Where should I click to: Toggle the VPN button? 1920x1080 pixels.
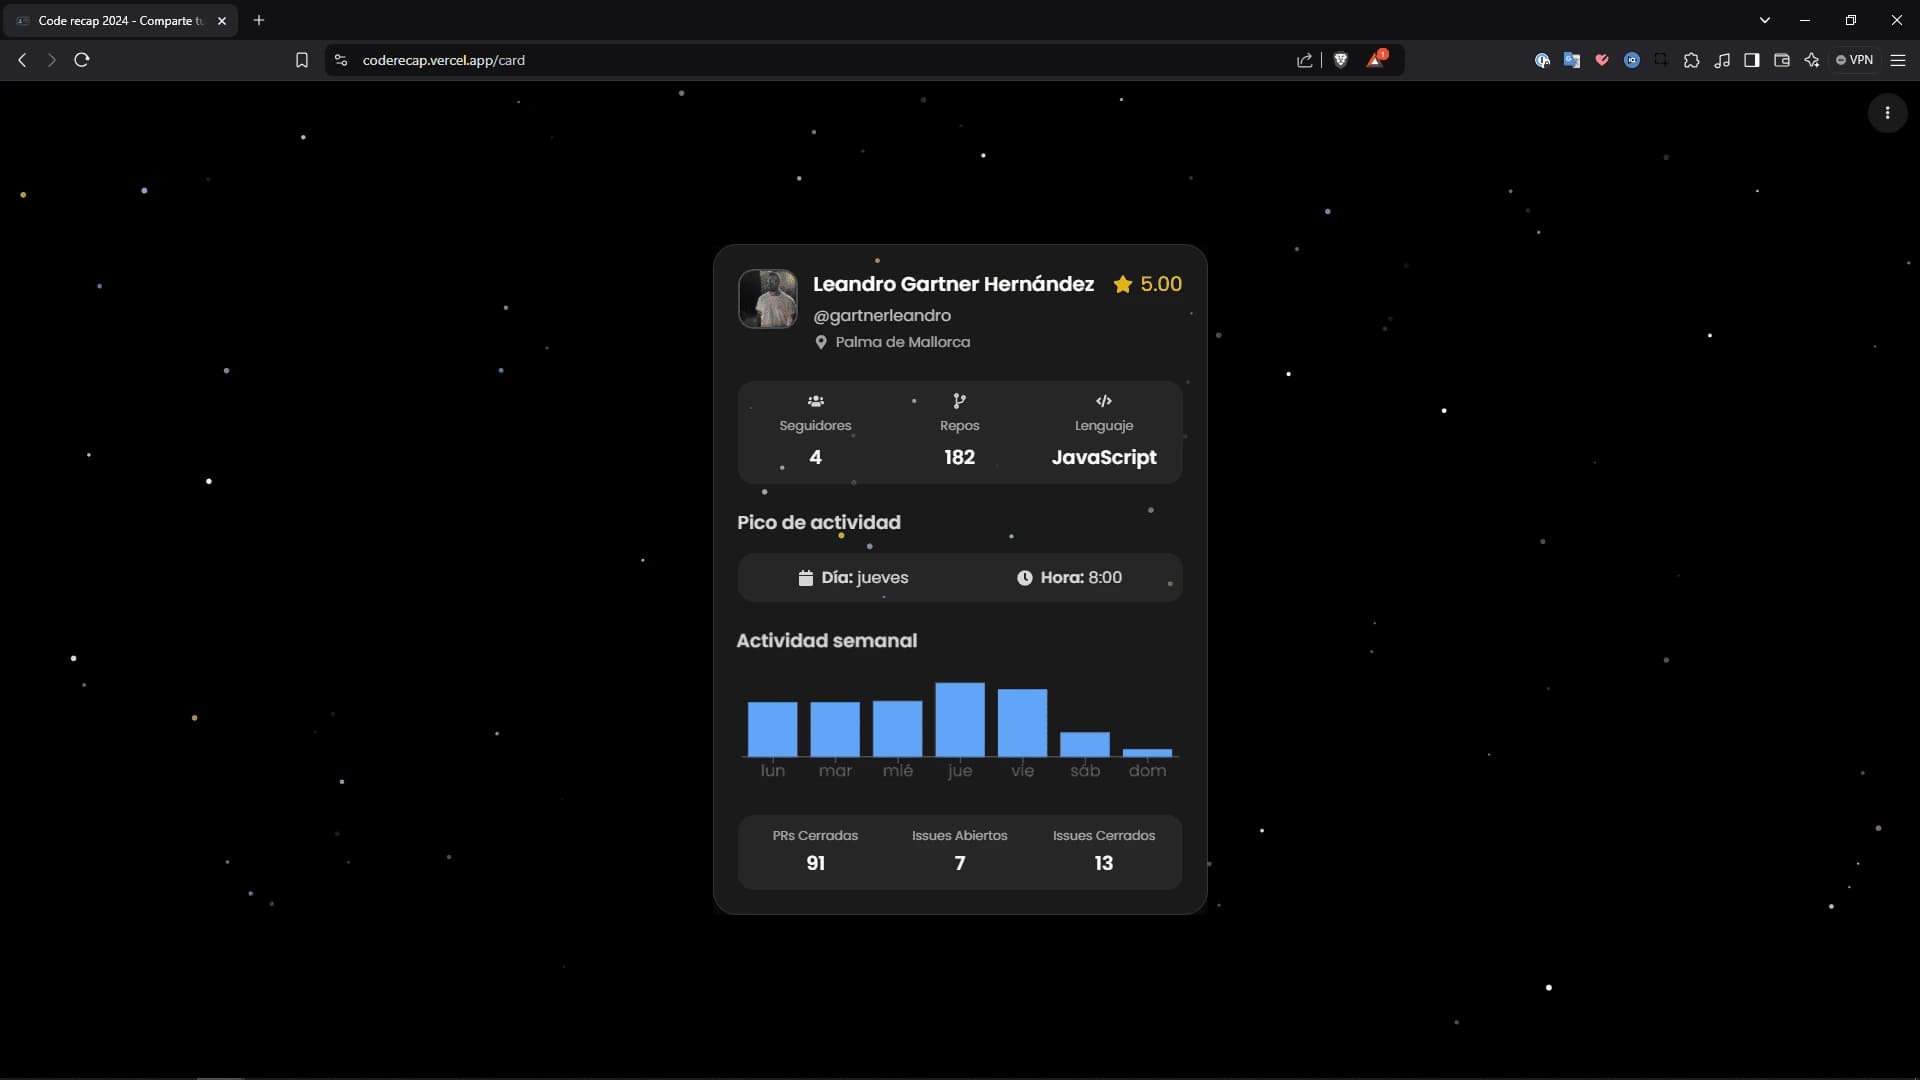pyautogui.click(x=1855, y=60)
